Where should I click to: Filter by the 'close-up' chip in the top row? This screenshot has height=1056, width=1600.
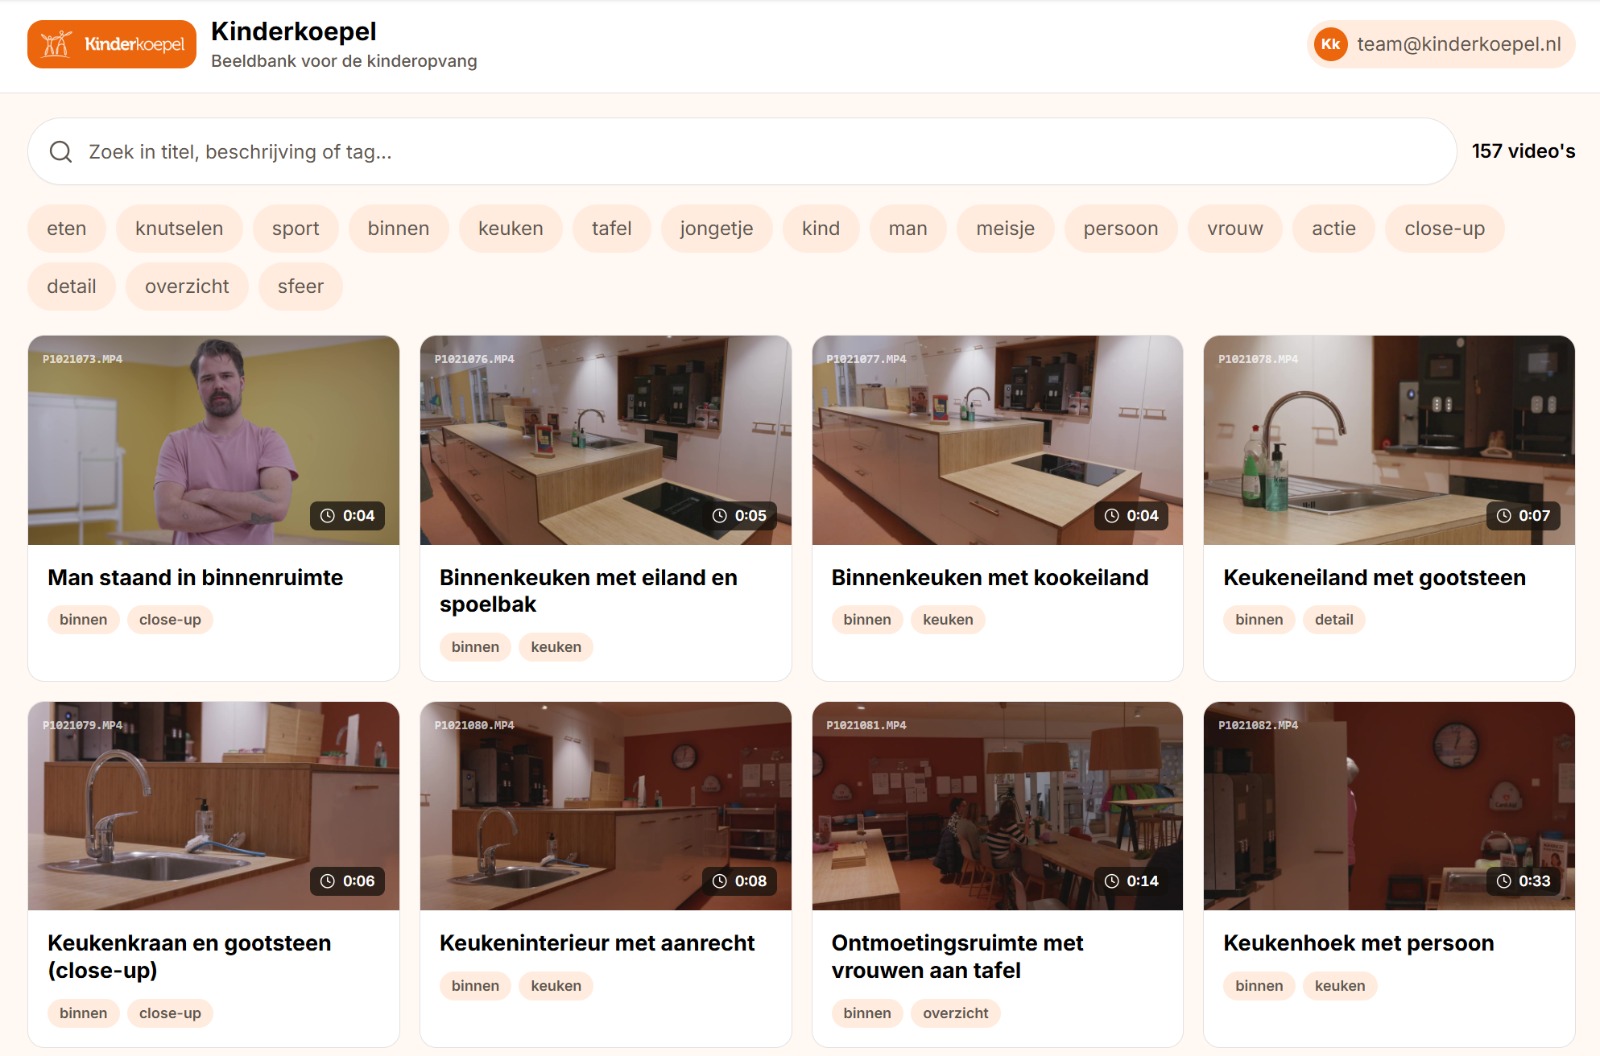tap(1445, 228)
